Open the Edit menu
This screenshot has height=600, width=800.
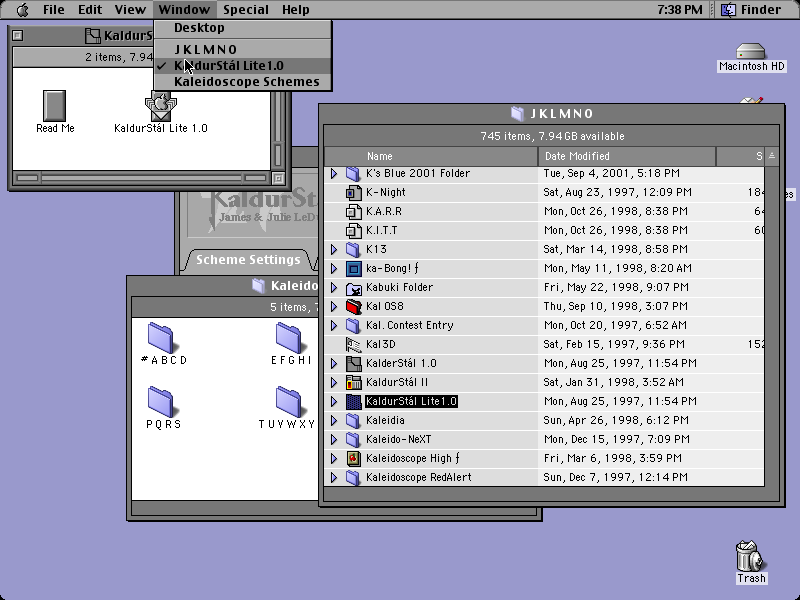click(x=90, y=9)
